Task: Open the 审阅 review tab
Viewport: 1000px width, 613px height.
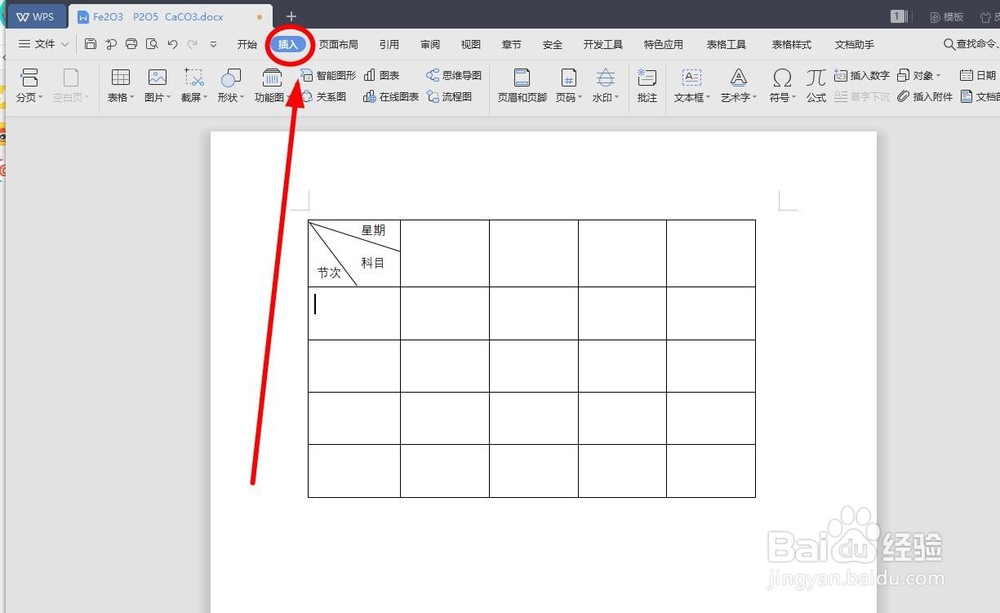Action: (x=429, y=44)
